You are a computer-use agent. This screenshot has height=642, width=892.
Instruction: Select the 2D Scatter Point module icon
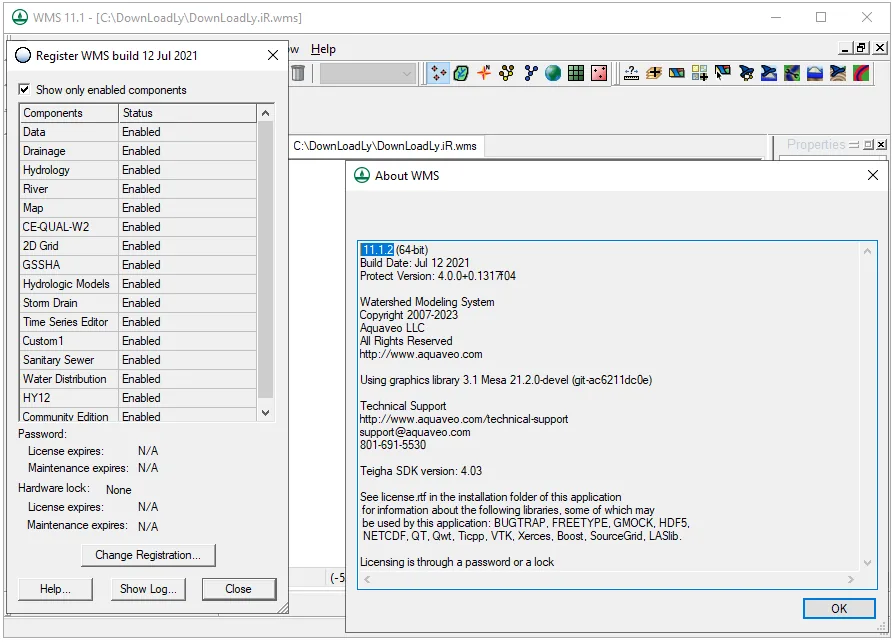[599, 73]
